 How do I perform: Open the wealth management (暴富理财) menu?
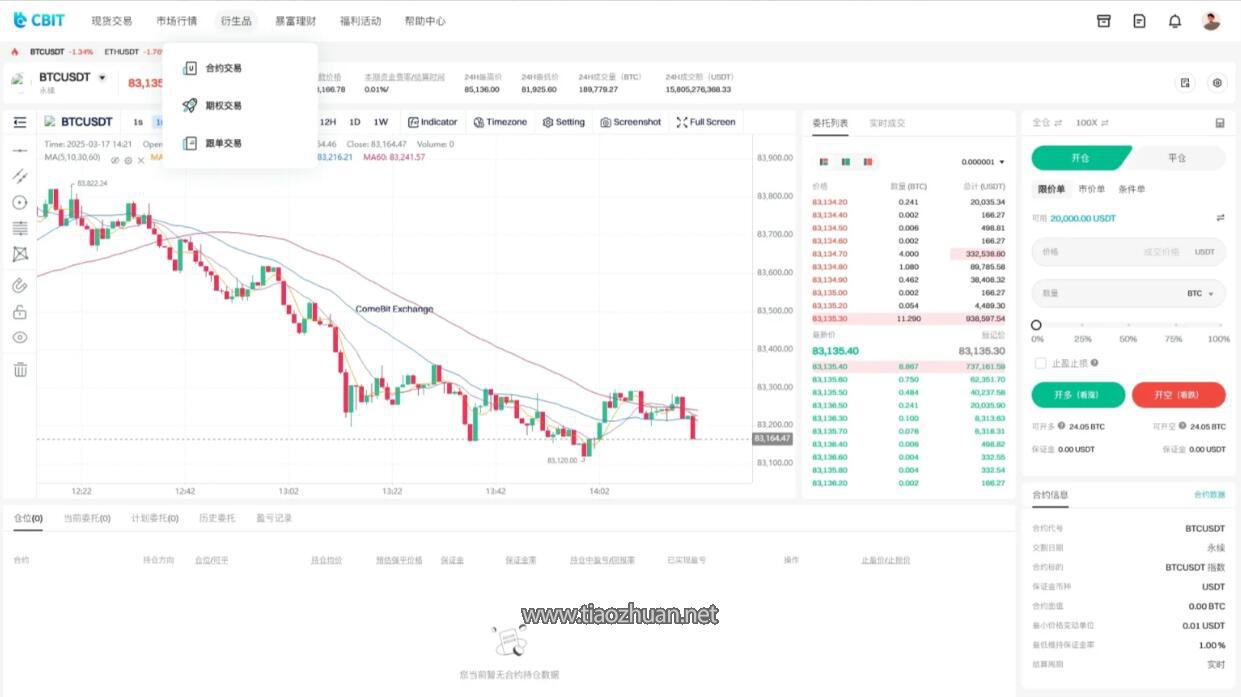295,21
